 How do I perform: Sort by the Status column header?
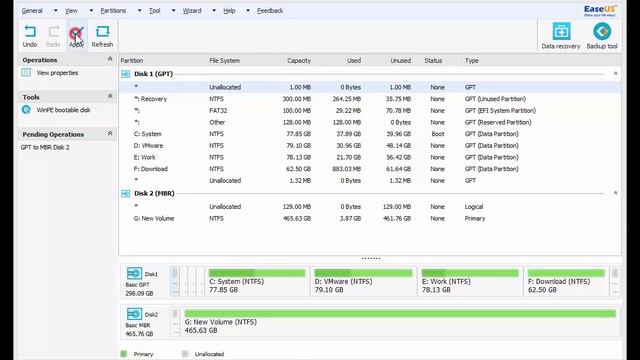[433, 60]
